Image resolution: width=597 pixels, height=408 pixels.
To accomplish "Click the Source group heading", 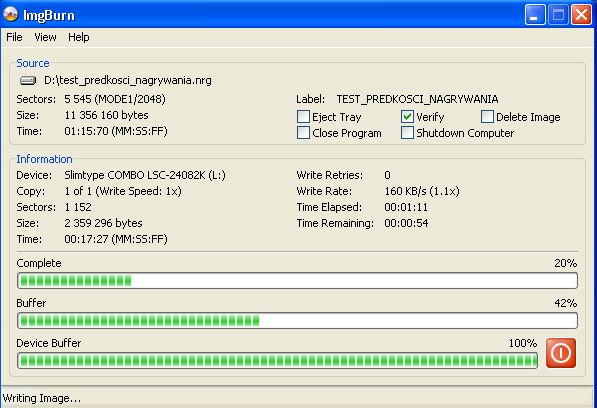I will (x=33, y=63).
